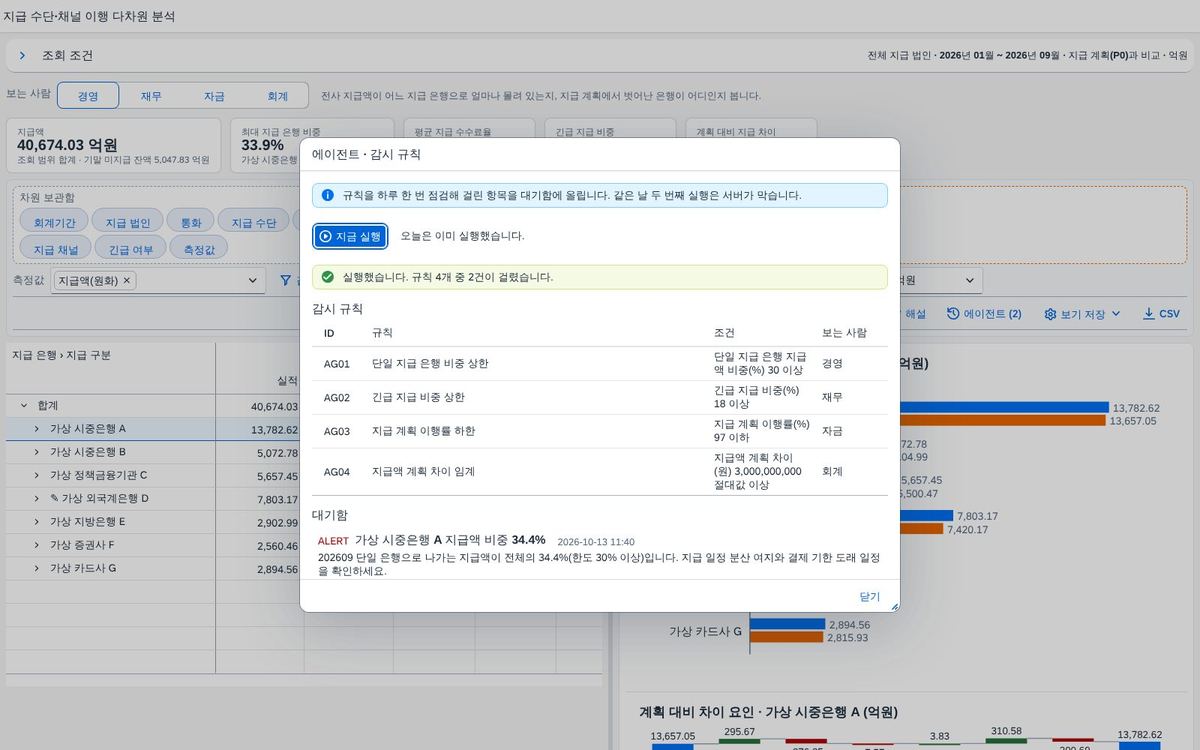Pick the 통화 dimension chip
Screen dimensions: 1200x750
click(190, 222)
